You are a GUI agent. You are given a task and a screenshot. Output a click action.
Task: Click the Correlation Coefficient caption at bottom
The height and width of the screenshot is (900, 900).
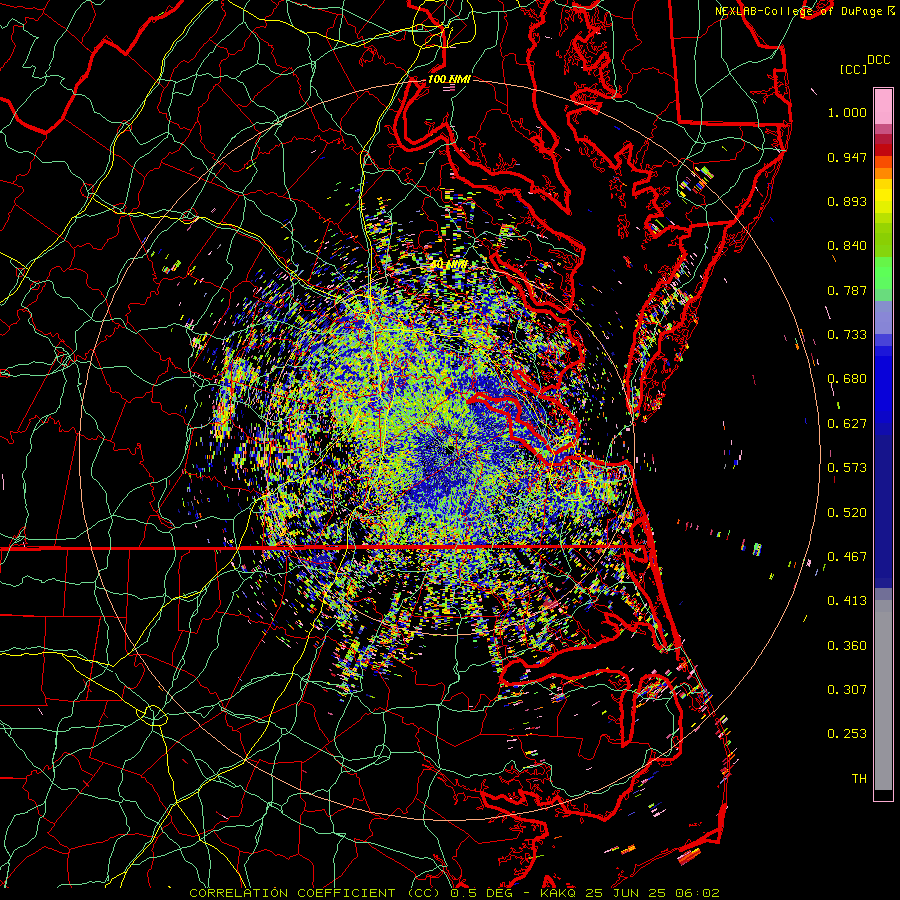click(x=454, y=893)
